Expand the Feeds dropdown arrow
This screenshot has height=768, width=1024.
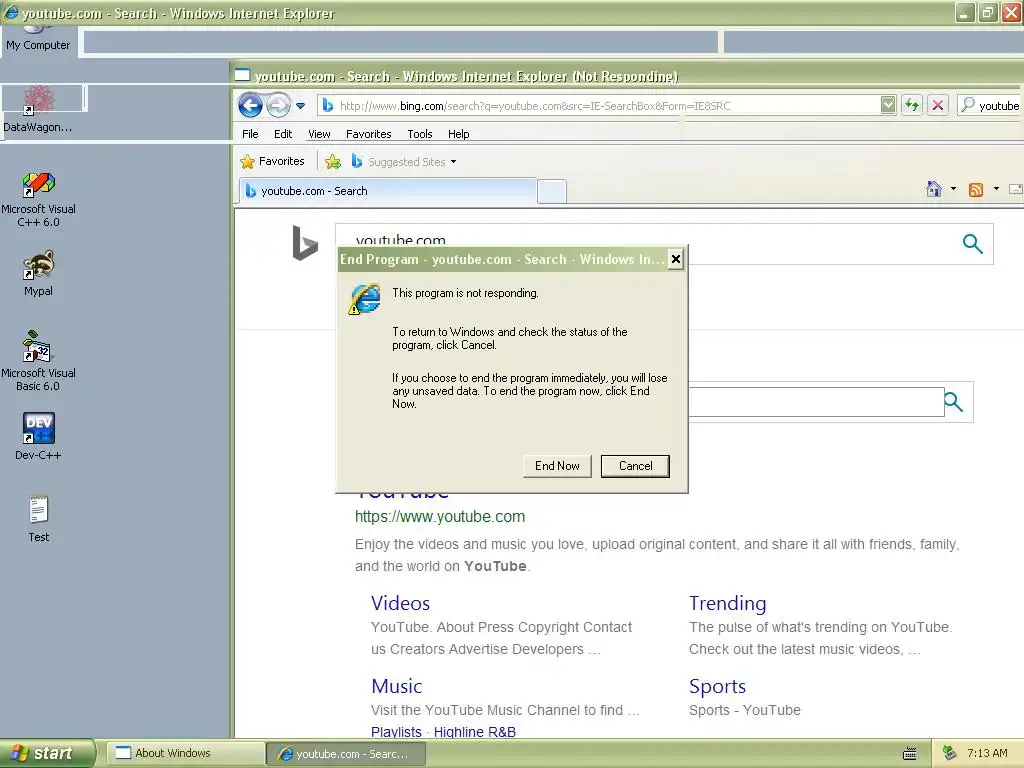[x=996, y=189]
